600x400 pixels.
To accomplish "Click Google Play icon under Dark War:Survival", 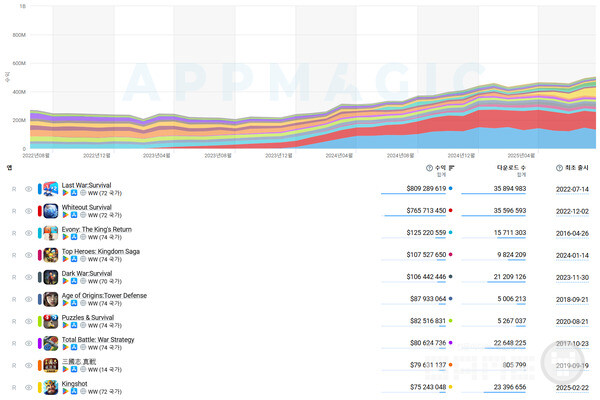I will coord(66,282).
